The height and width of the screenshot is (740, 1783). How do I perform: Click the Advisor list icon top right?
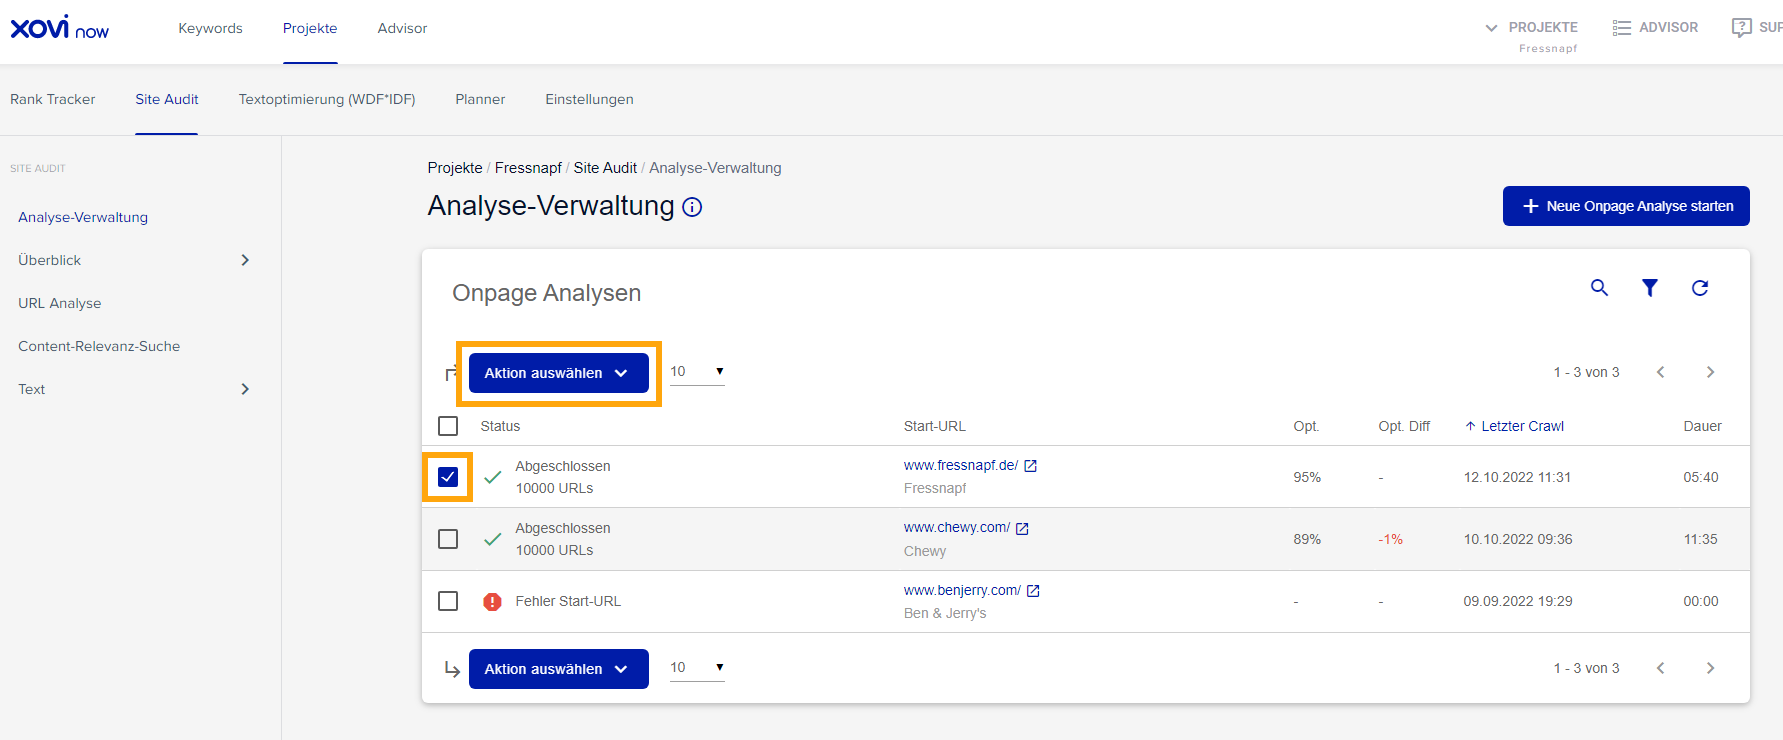pyautogui.click(x=1622, y=28)
